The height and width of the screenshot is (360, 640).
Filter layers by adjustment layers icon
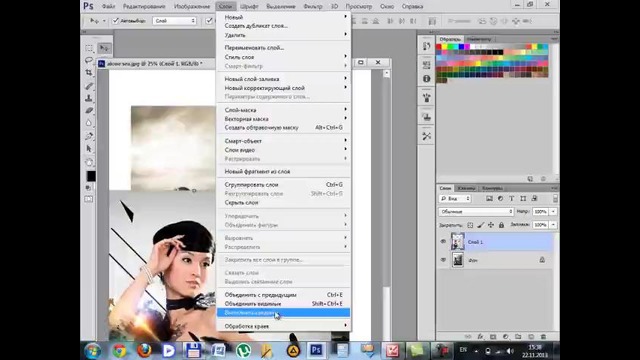coord(500,198)
